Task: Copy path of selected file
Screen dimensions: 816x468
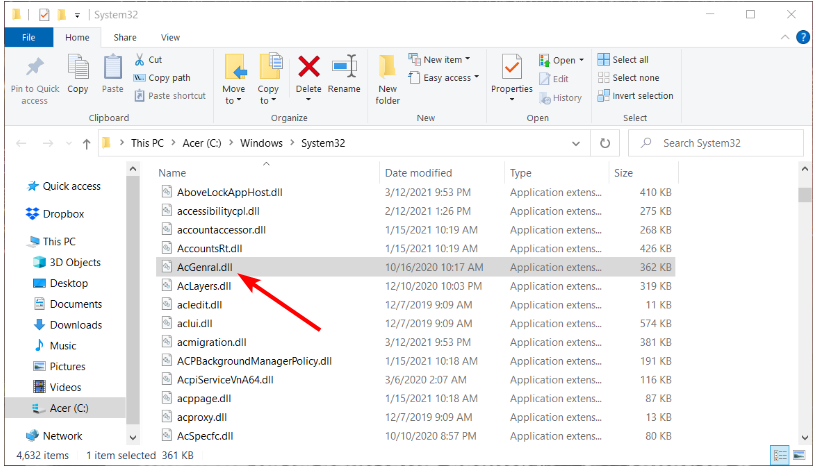Action: (x=162, y=78)
